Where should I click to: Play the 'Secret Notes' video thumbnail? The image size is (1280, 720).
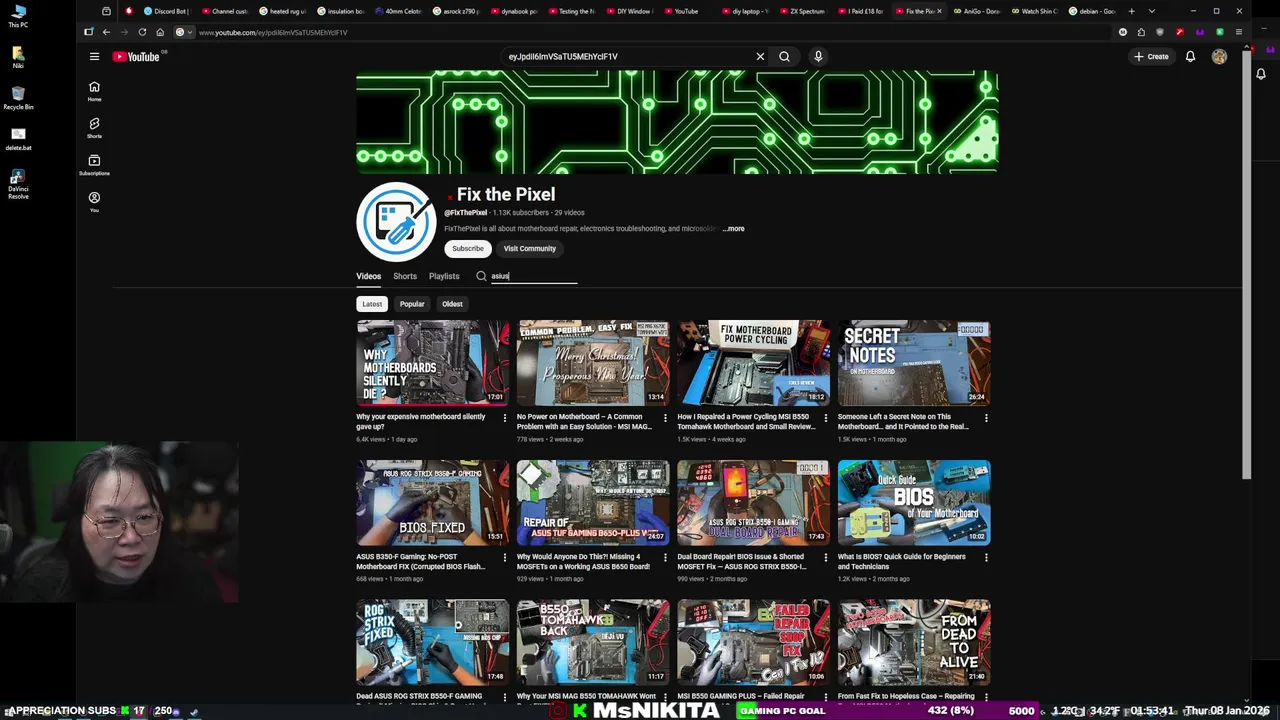(914, 362)
